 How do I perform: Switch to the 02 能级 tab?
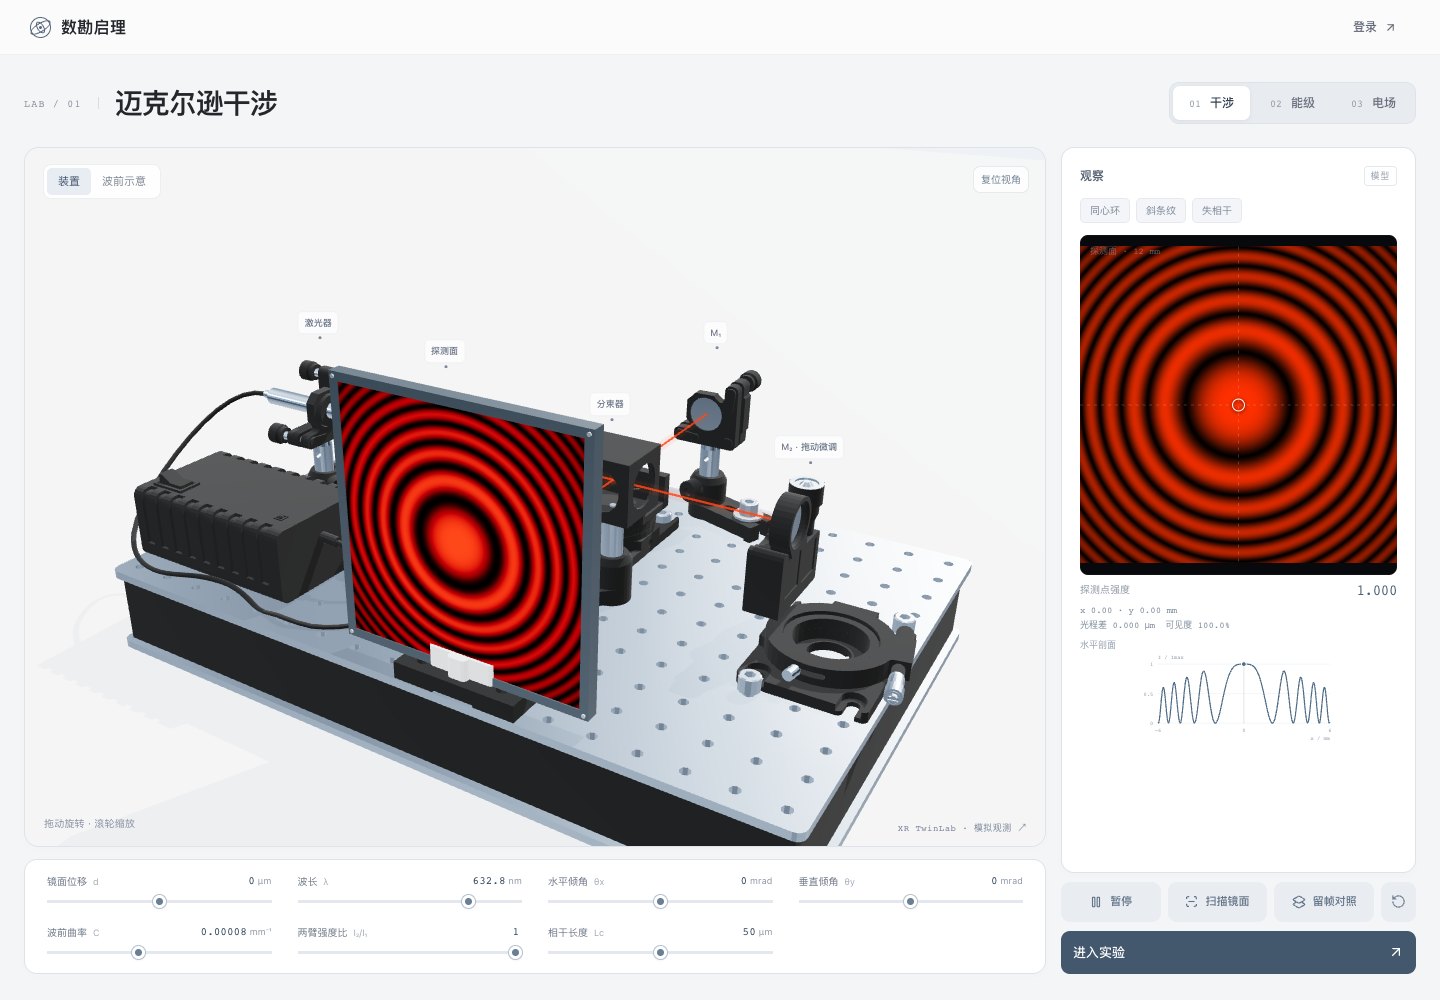point(1292,103)
